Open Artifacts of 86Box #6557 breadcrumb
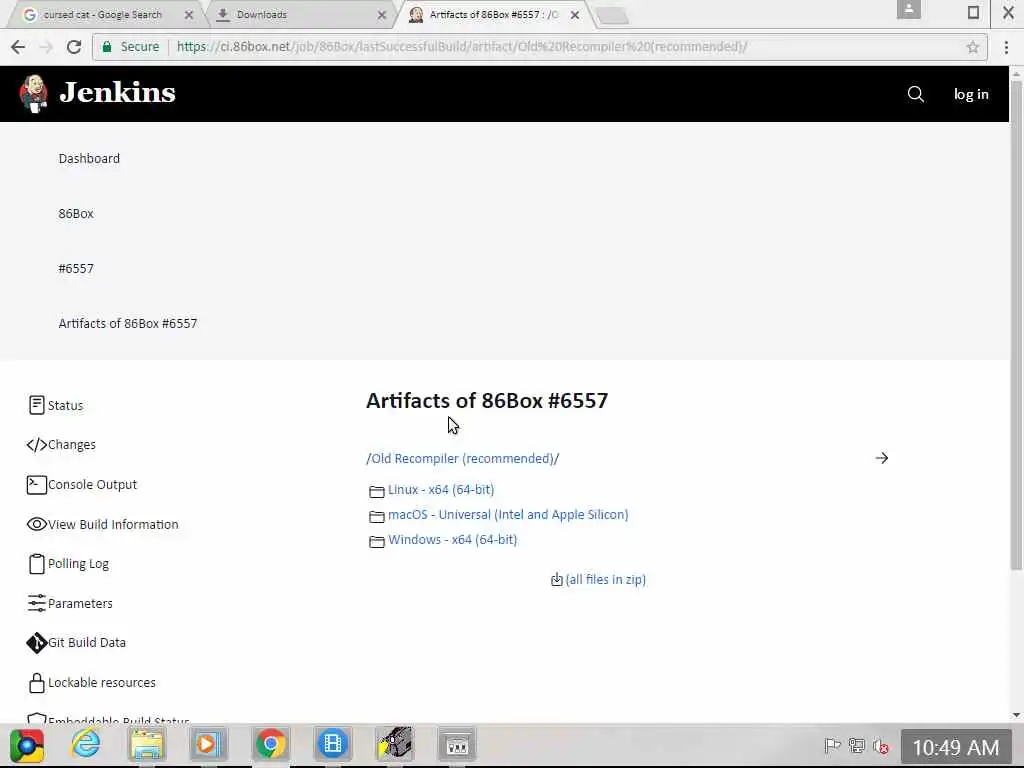This screenshot has height=768, width=1024. (127, 323)
